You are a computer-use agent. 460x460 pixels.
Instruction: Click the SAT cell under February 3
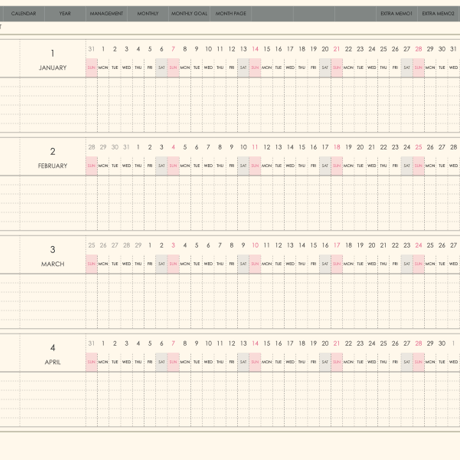(x=162, y=166)
